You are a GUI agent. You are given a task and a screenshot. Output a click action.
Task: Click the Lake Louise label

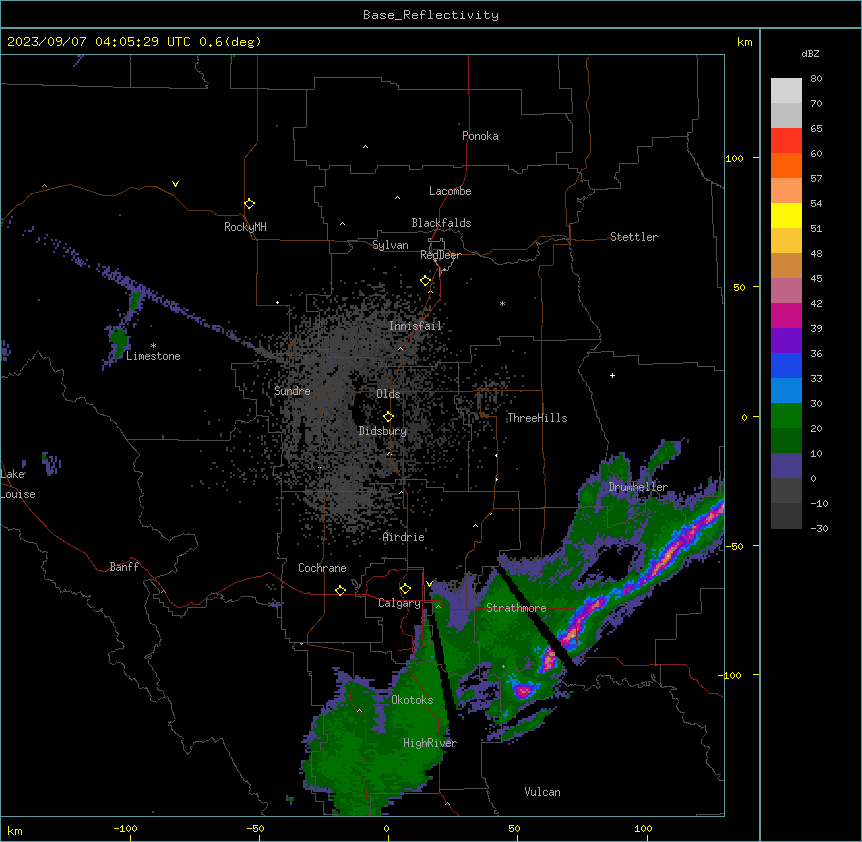(x=18, y=484)
